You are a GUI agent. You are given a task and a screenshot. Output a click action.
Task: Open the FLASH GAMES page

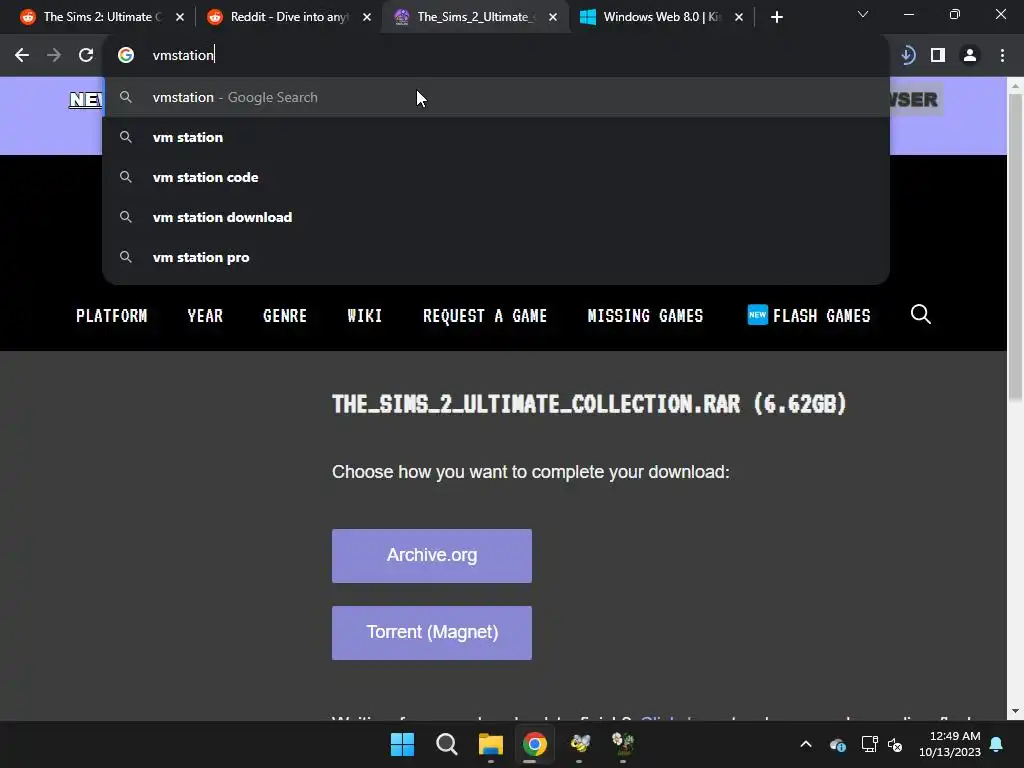pos(822,315)
